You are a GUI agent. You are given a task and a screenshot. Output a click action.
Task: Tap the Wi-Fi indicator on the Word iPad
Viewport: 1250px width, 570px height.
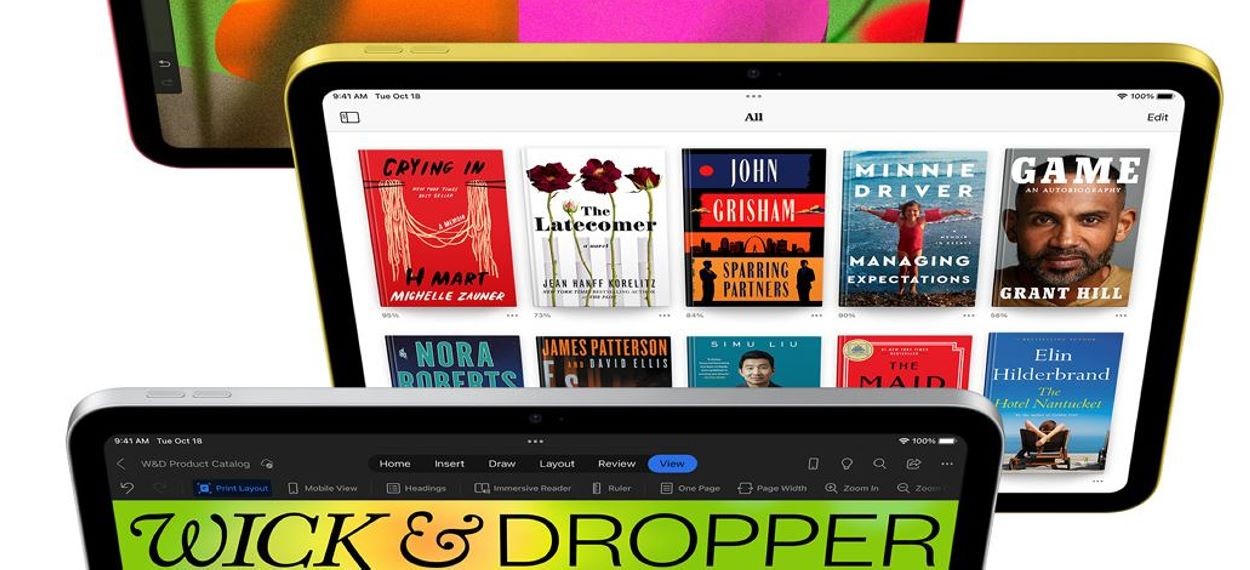tap(903, 441)
